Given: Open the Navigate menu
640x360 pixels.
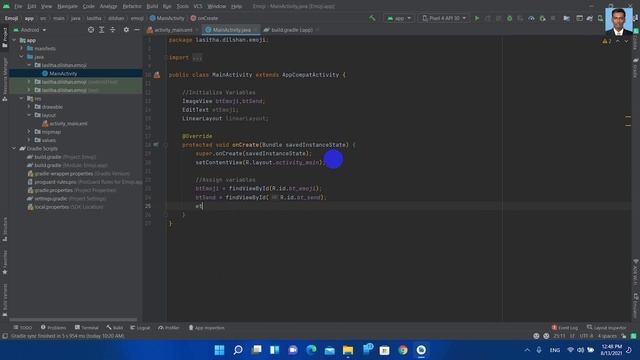Looking at the screenshot, I should pyautogui.click(x=67, y=6).
